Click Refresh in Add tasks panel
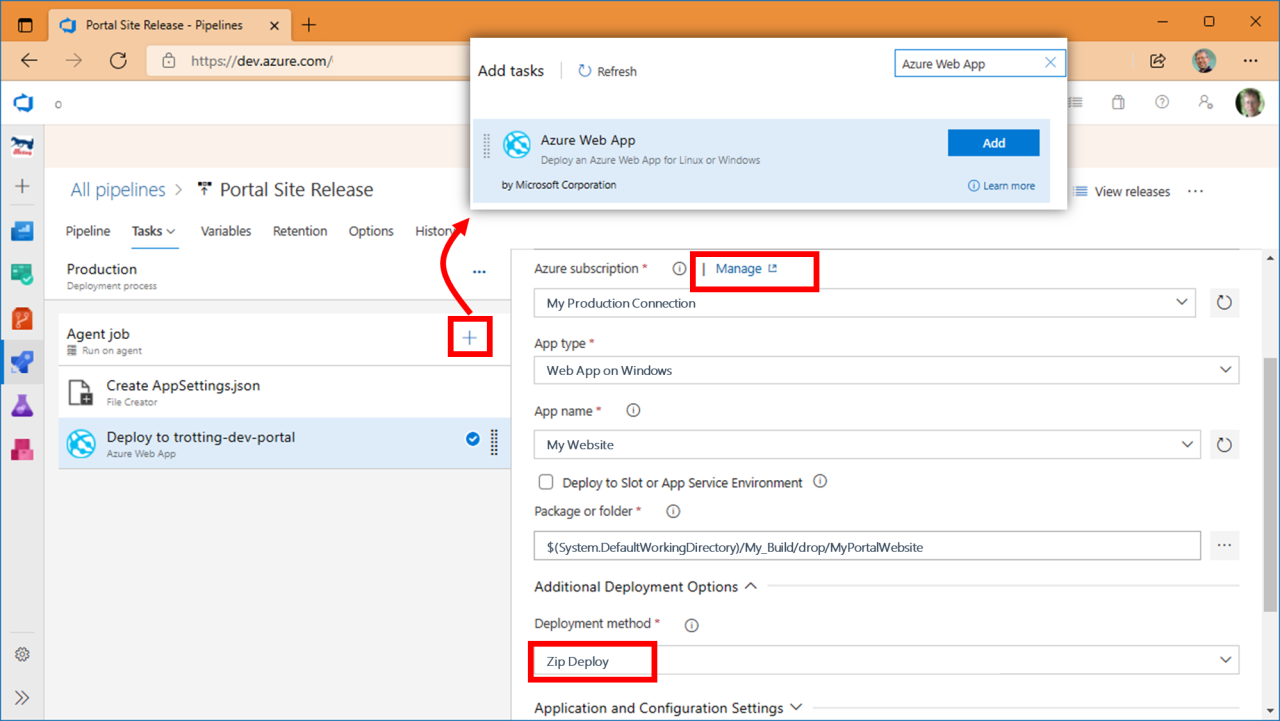This screenshot has height=721, width=1280. click(607, 71)
